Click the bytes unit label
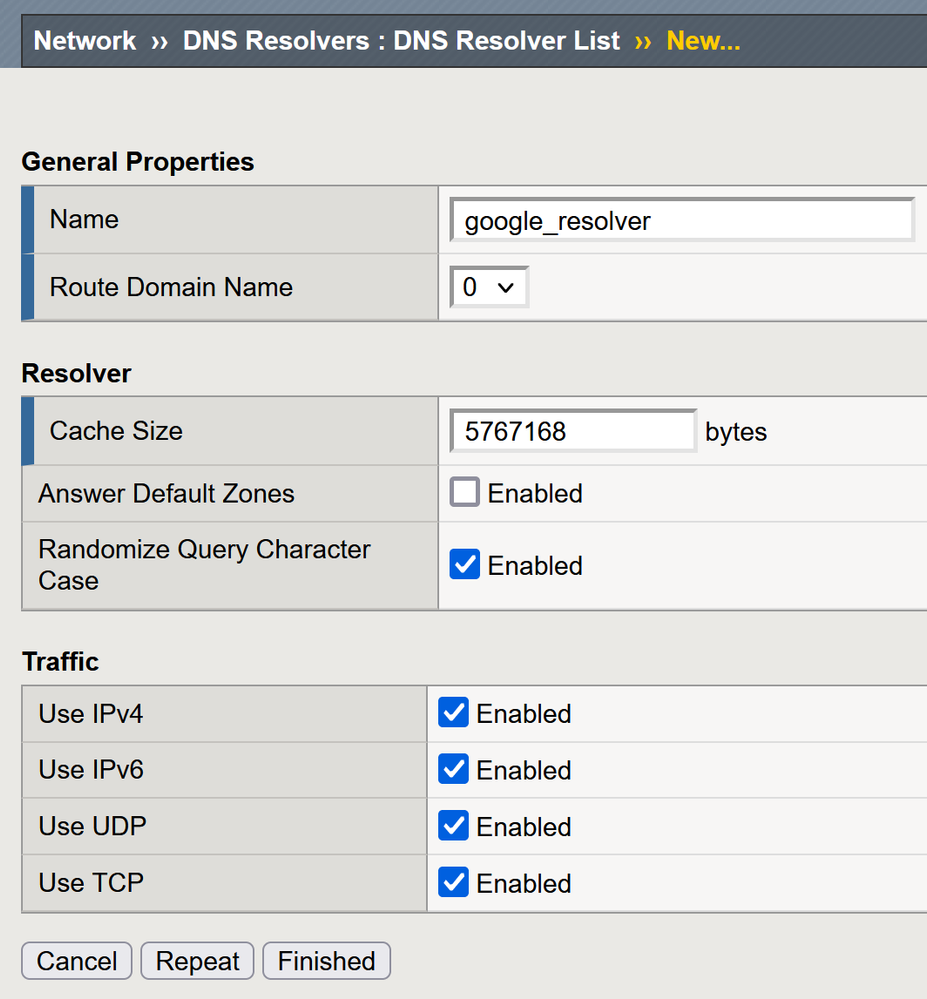927x999 pixels. click(x=736, y=432)
